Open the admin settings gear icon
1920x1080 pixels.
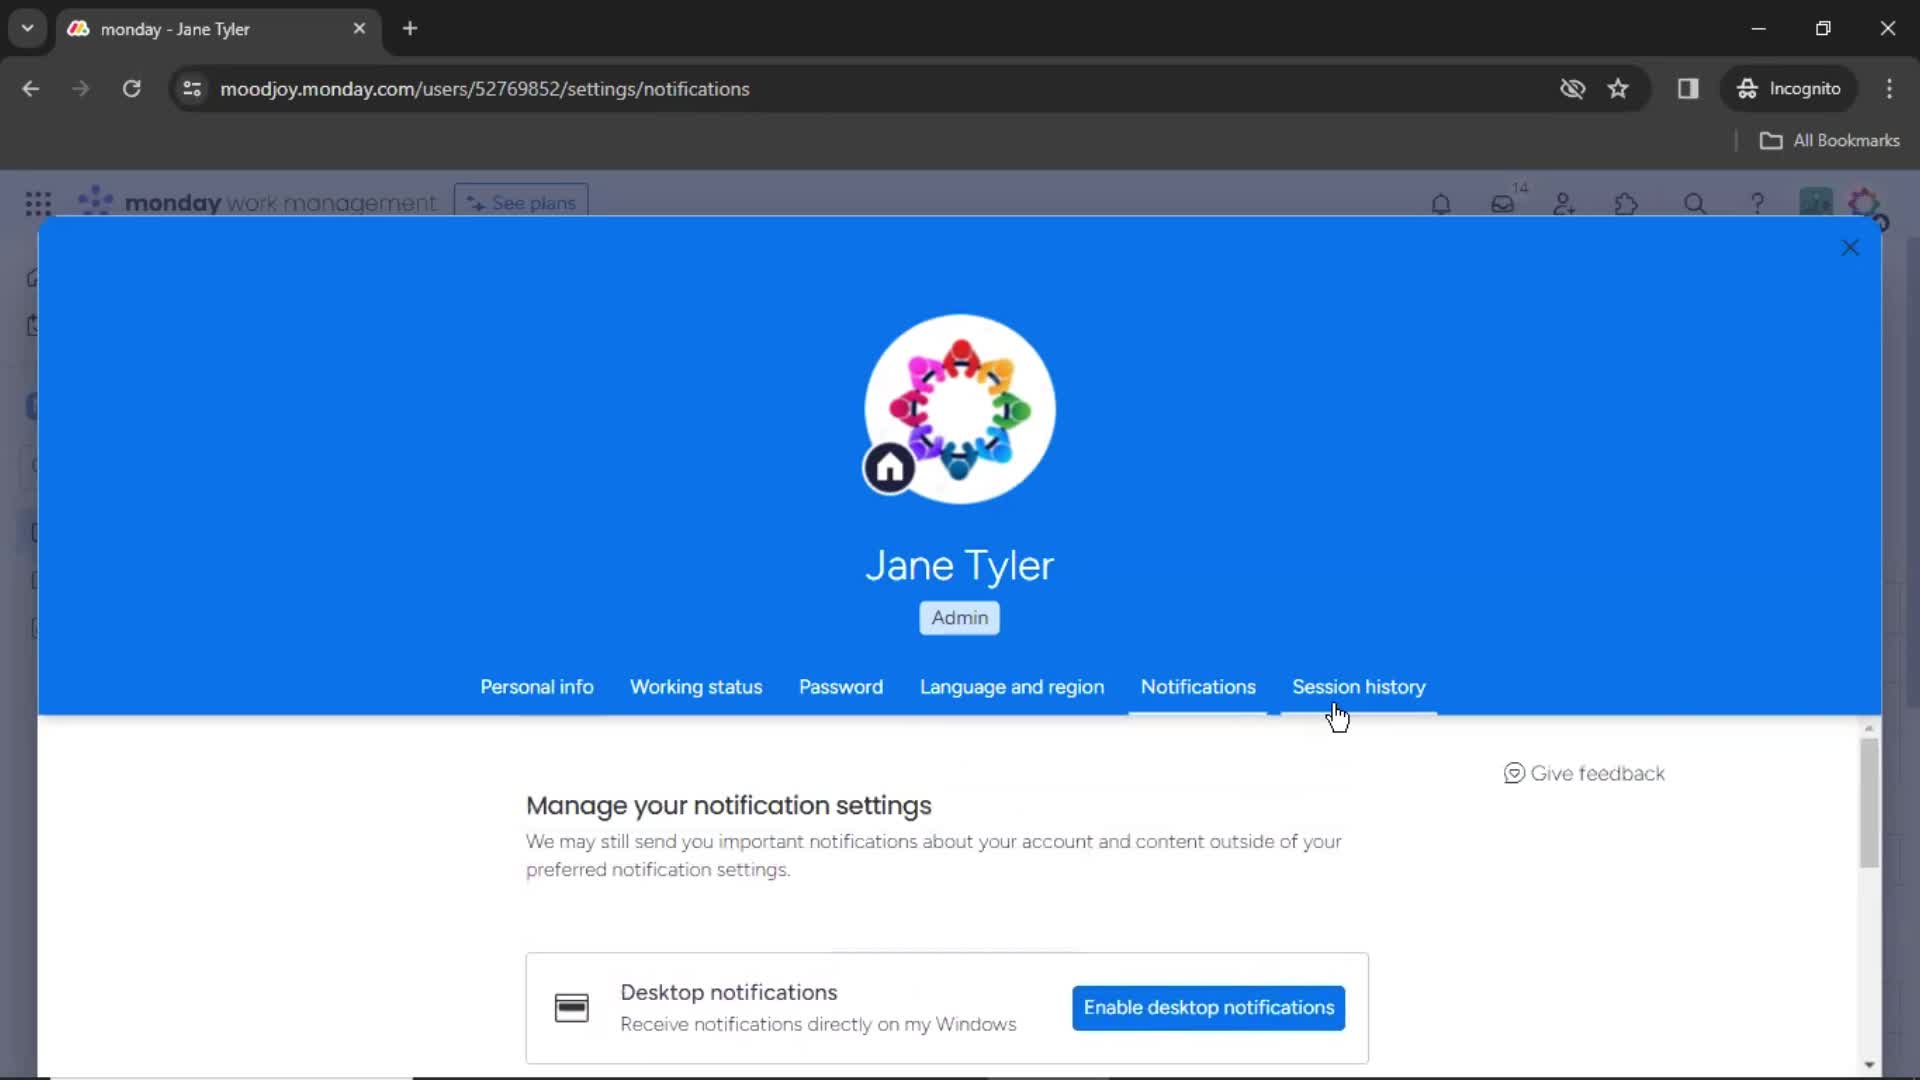click(1866, 204)
